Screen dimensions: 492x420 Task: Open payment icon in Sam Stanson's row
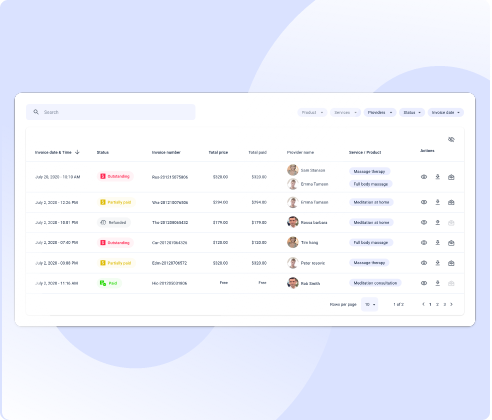pyautogui.click(x=451, y=177)
